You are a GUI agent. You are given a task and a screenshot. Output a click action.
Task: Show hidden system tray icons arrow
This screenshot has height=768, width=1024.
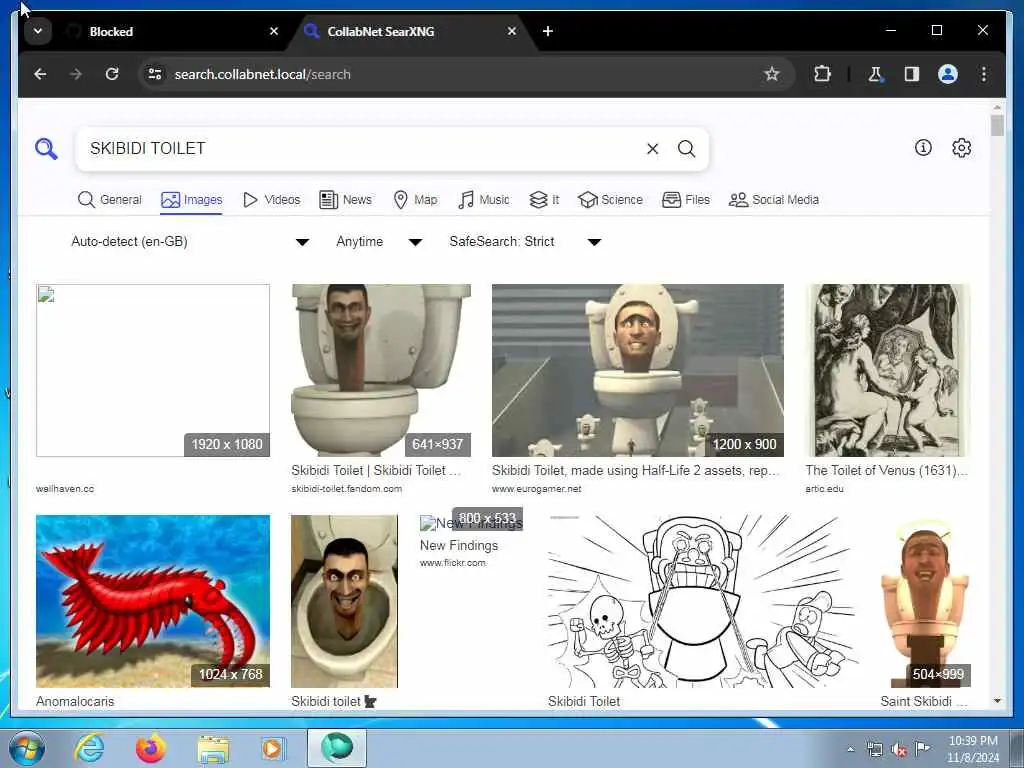pos(850,750)
